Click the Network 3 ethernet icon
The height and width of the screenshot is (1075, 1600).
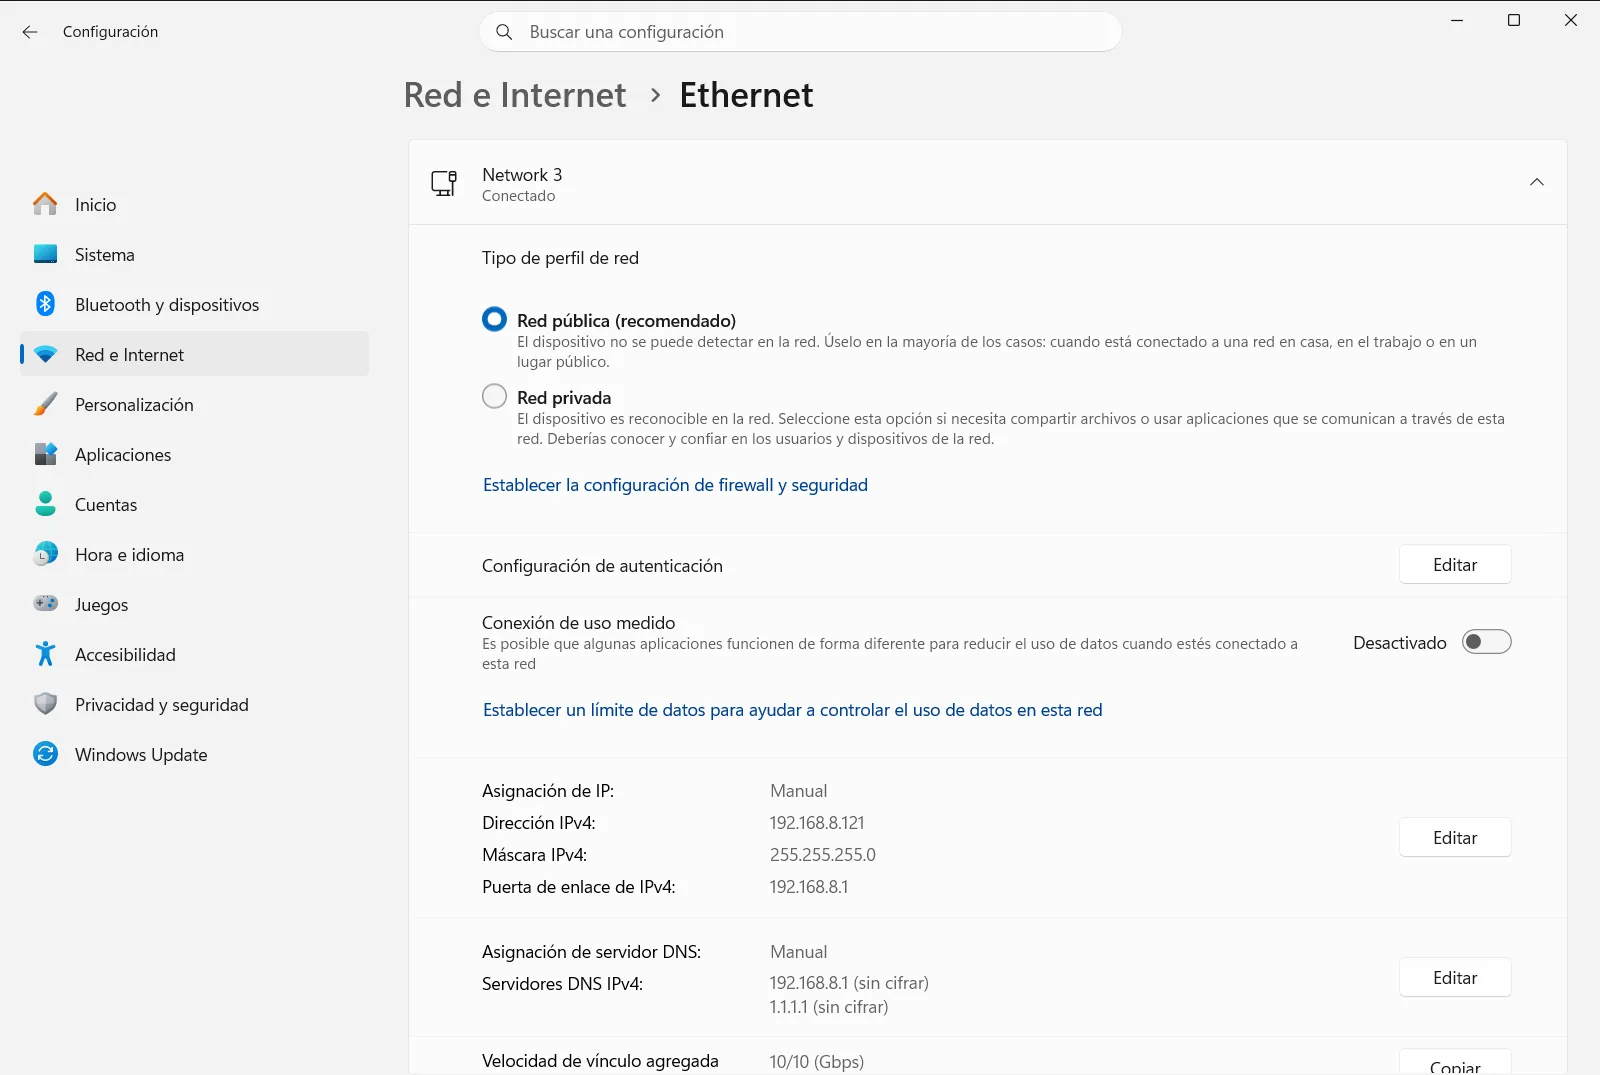pyautogui.click(x=444, y=183)
